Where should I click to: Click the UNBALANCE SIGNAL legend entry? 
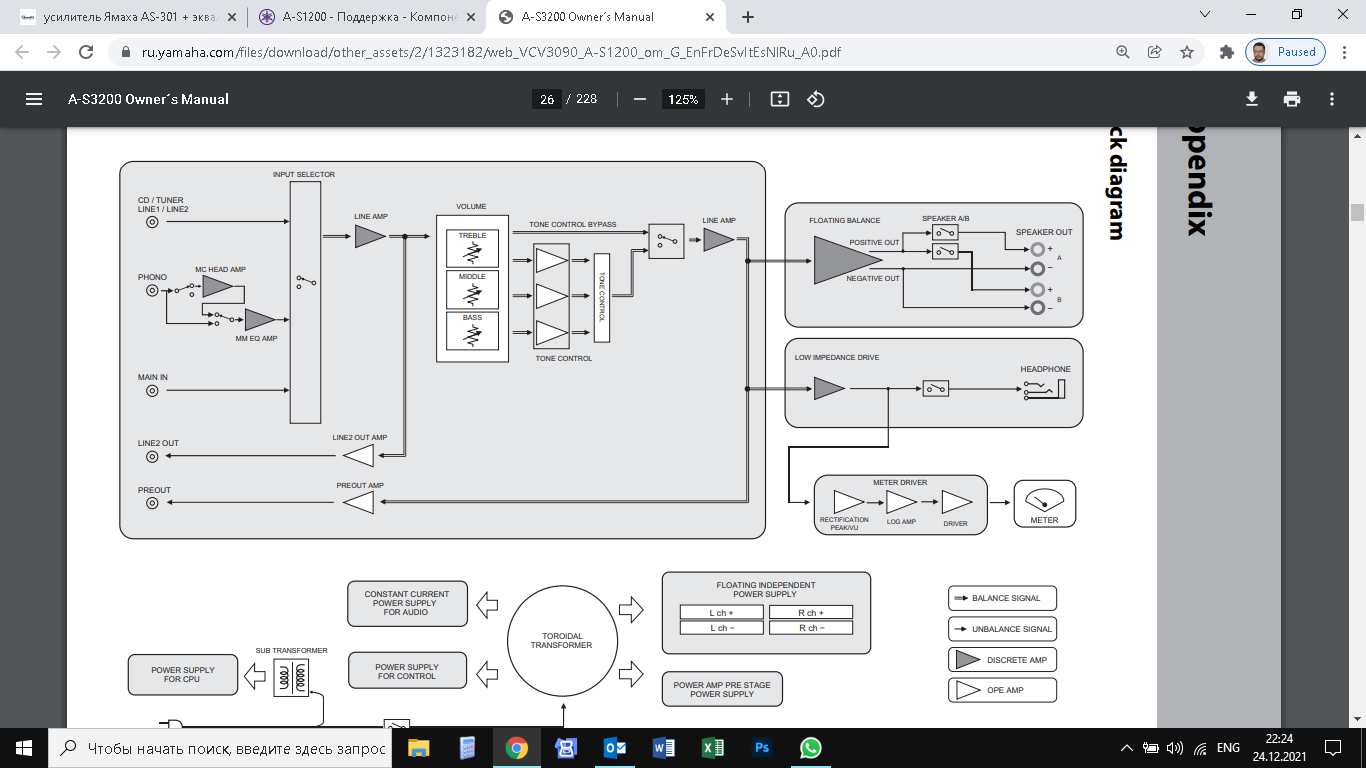click(1001, 629)
